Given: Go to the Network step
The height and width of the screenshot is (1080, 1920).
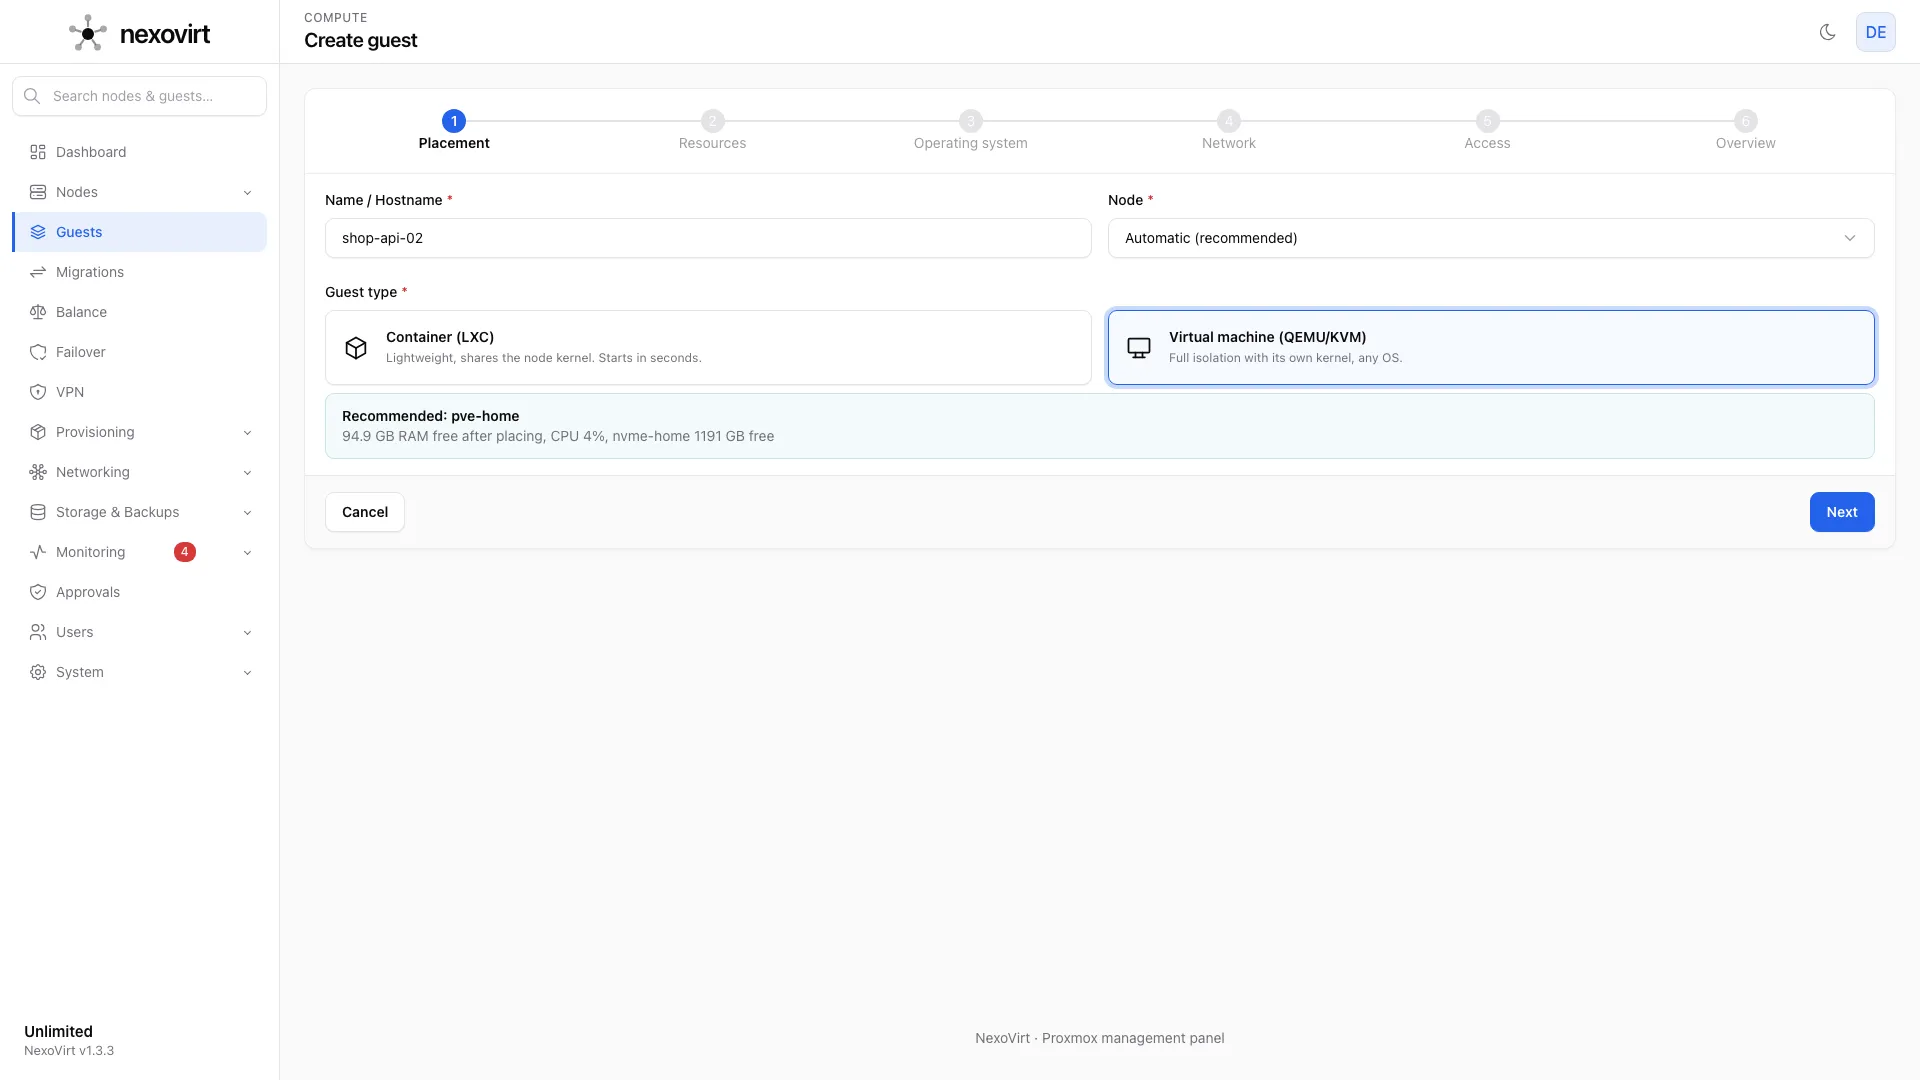Looking at the screenshot, I should (1229, 131).
